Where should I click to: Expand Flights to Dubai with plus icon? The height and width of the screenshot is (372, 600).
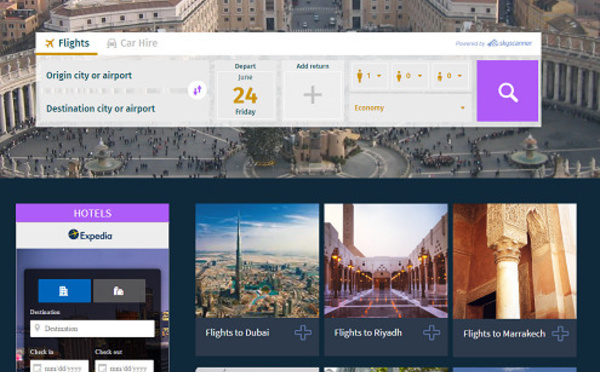coord(303,333)
